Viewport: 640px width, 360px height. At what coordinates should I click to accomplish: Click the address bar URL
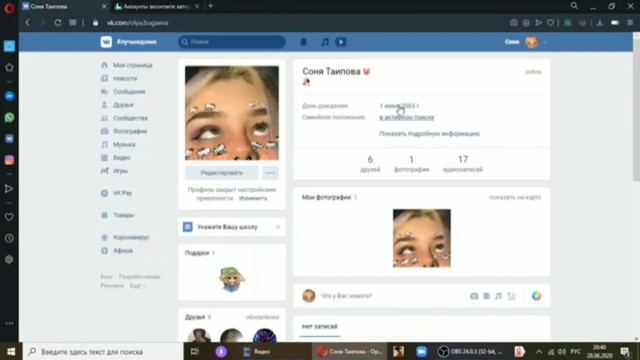pos(138,23)
